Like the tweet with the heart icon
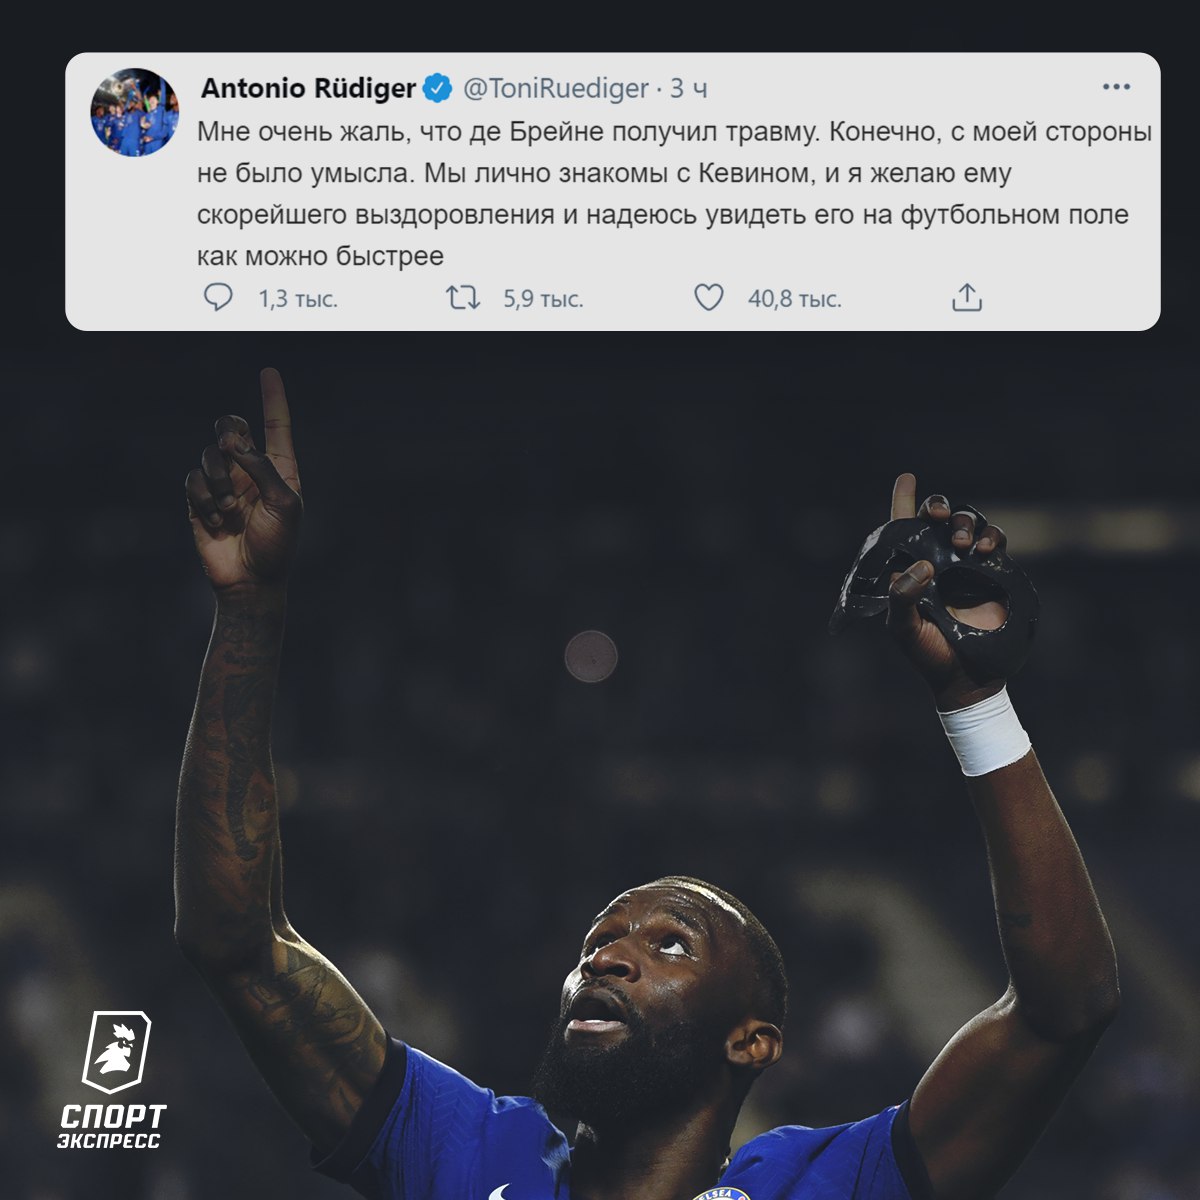This screenshot has width=1200, height=1200. 709,298
